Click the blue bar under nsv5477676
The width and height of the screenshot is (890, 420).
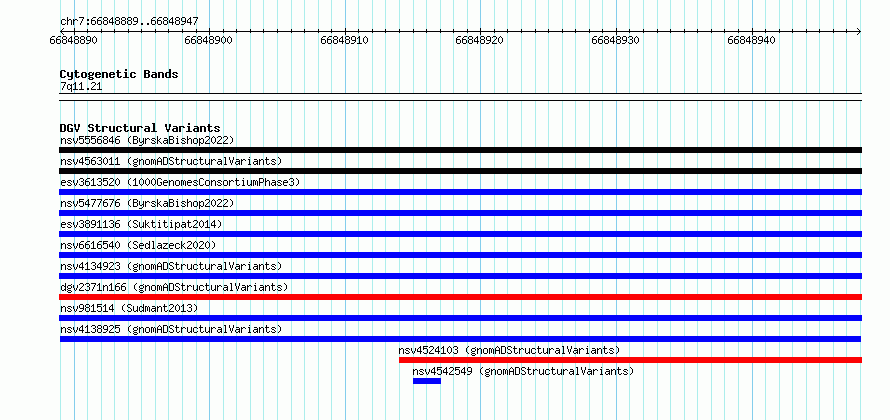[460, 213]
